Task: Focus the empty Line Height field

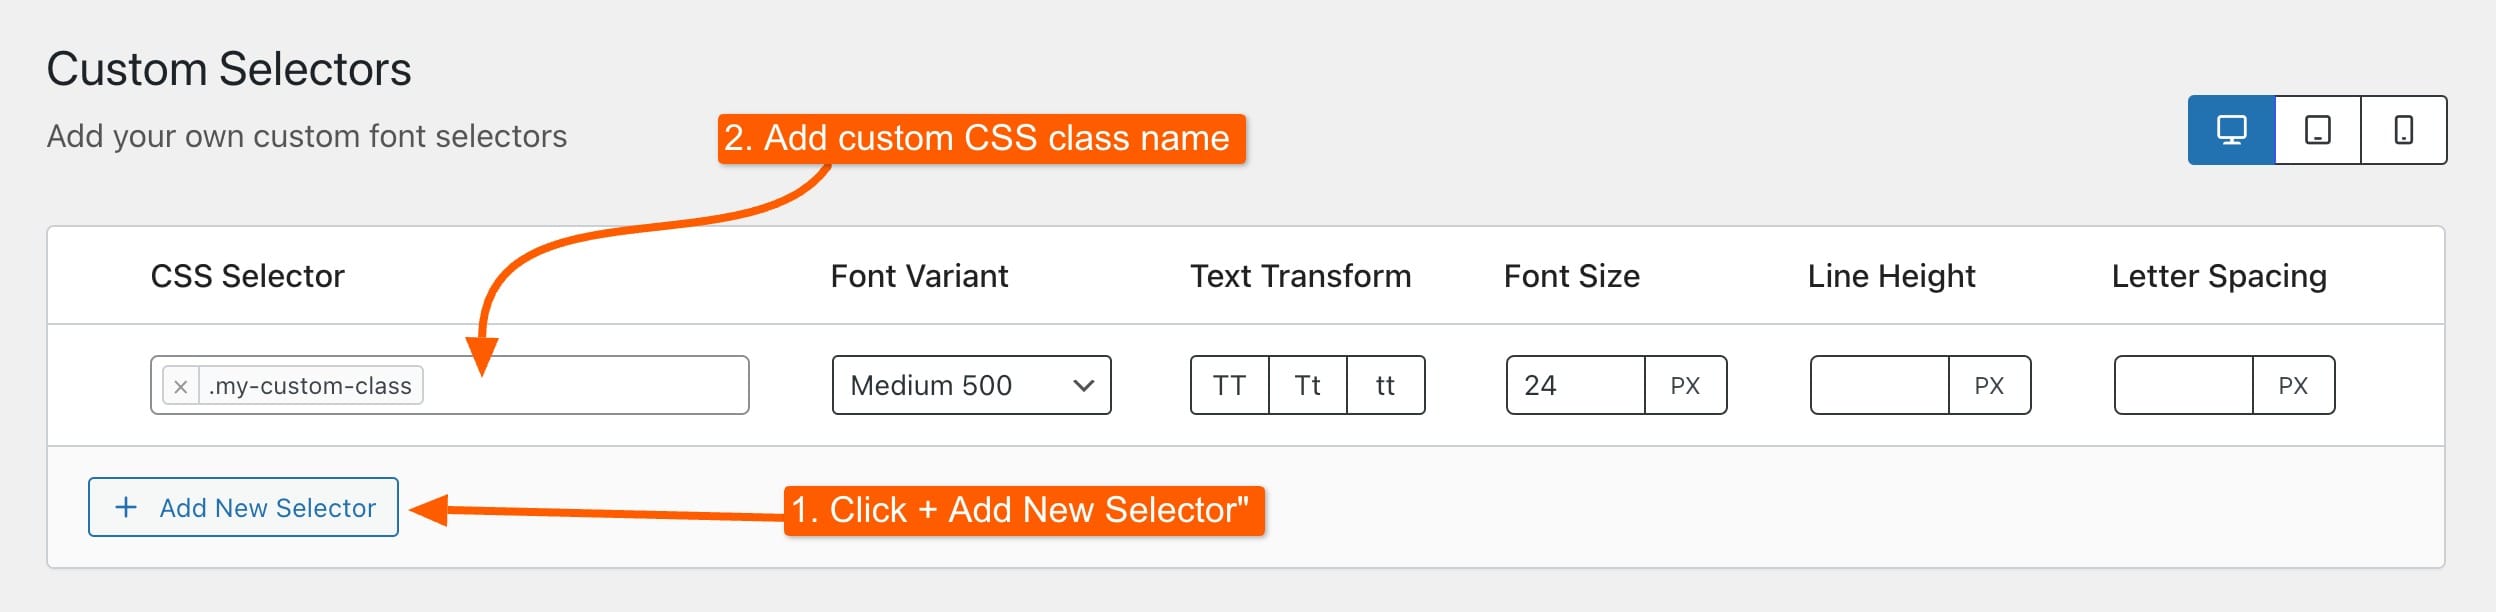Action: (x=1879, y=385)
